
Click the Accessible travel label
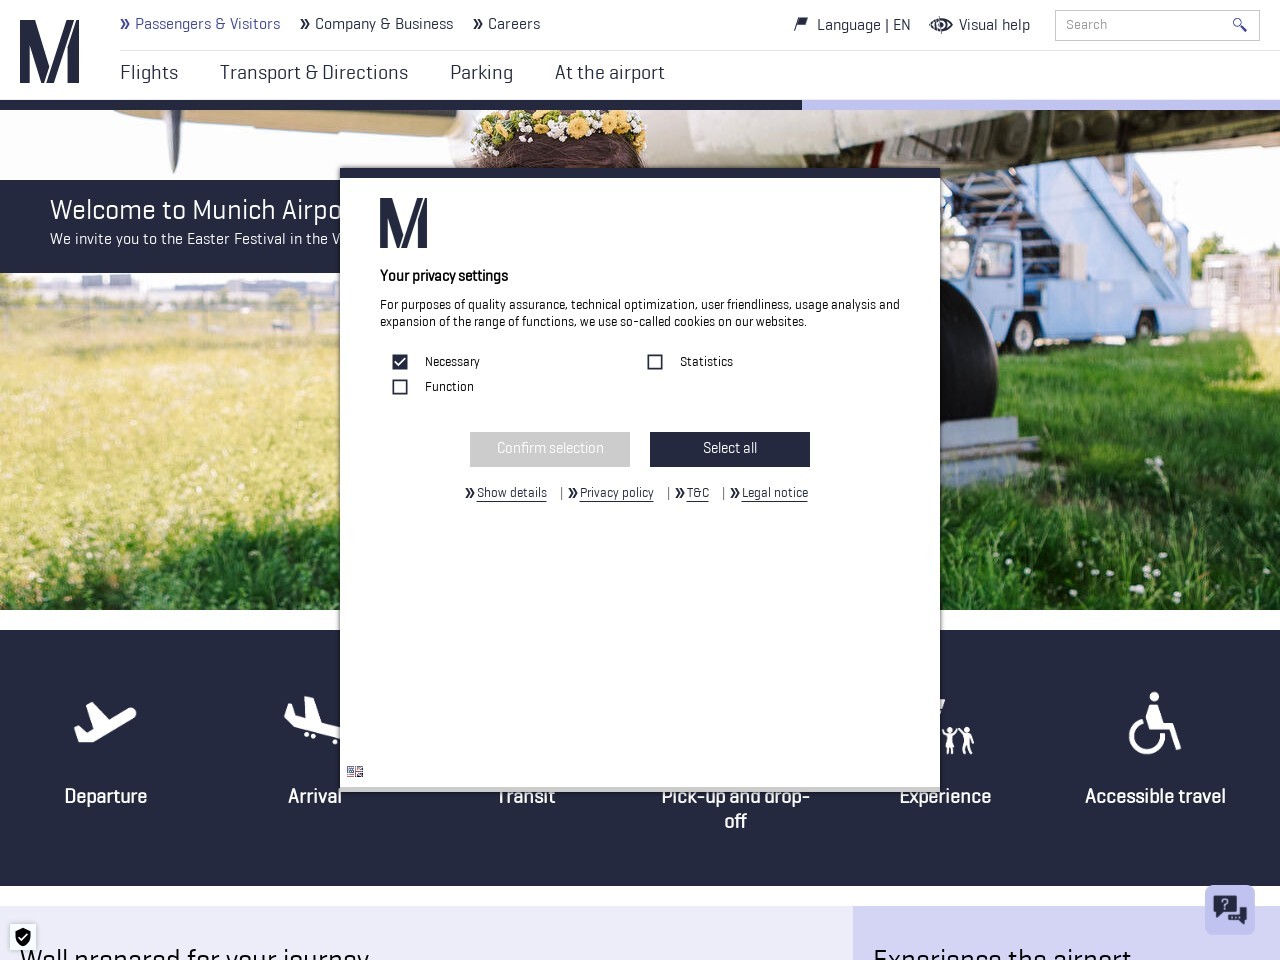pos(1155,796)
